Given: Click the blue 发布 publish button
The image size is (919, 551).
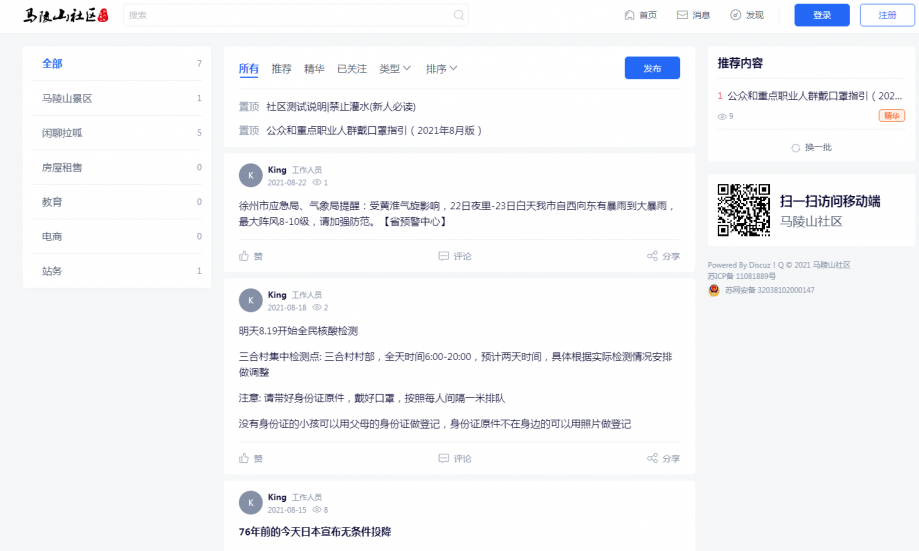Looking at the screenshot, I should (652, 68).
